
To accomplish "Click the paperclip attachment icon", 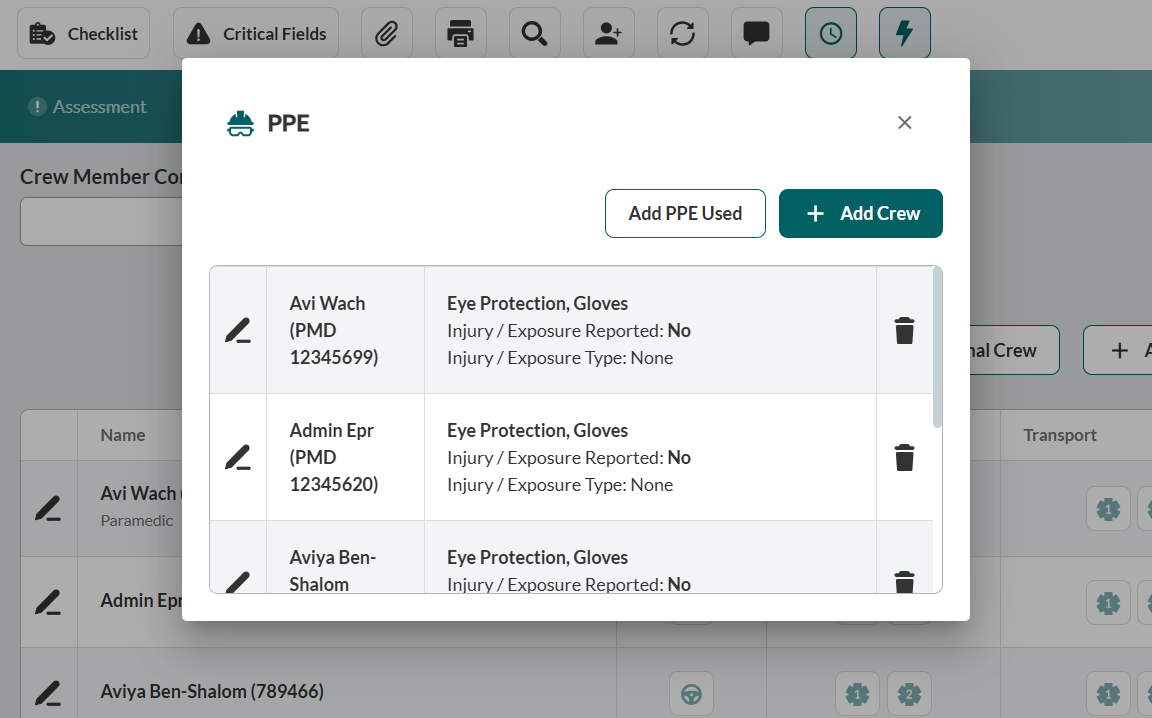I will (x=386, y=34).
